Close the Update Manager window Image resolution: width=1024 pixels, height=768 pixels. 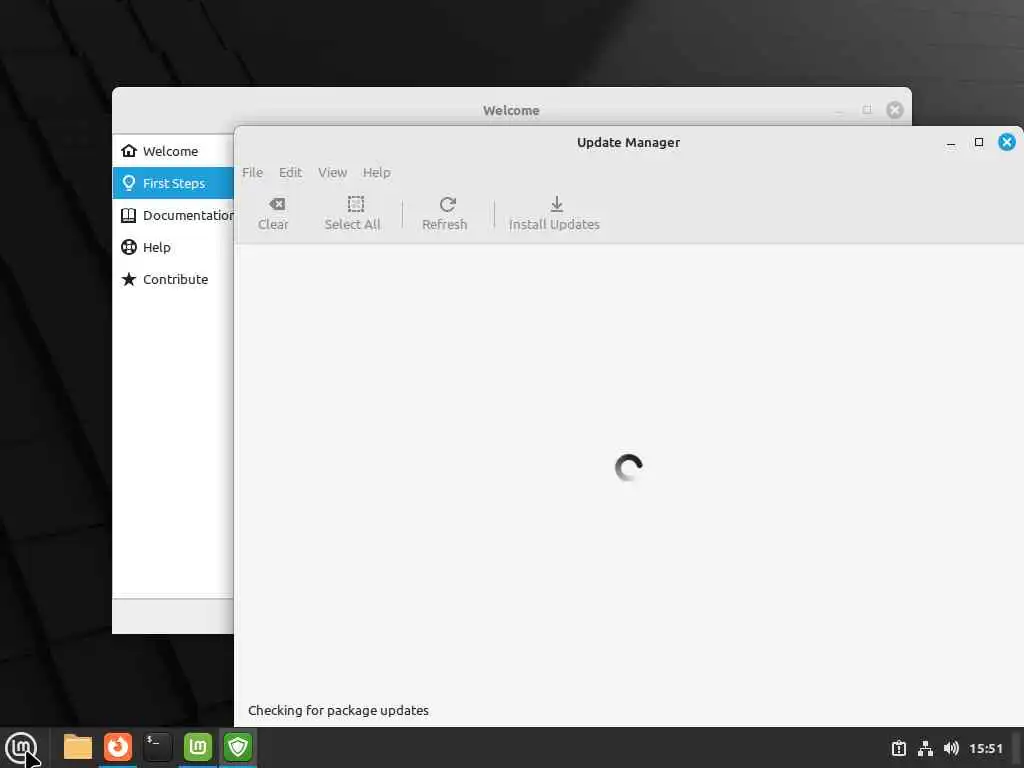click(x=1006, y=142)
